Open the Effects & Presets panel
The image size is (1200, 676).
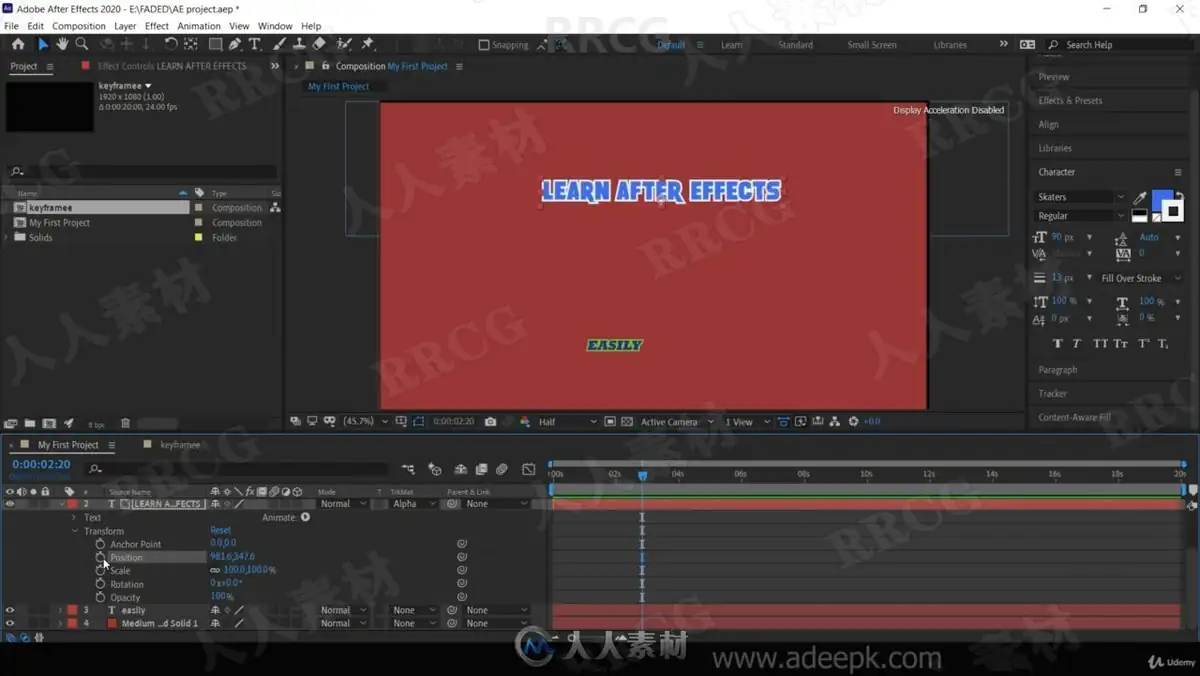pyautogui.click(x=1070, y=100)
